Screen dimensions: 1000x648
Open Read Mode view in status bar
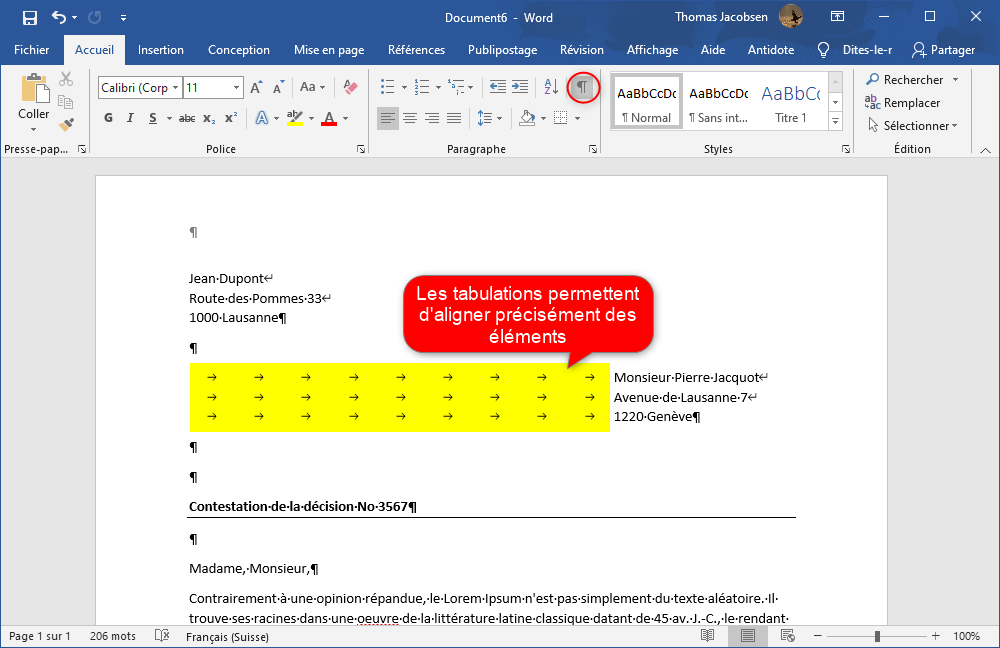pyautogui.click(x=707, y=636)
